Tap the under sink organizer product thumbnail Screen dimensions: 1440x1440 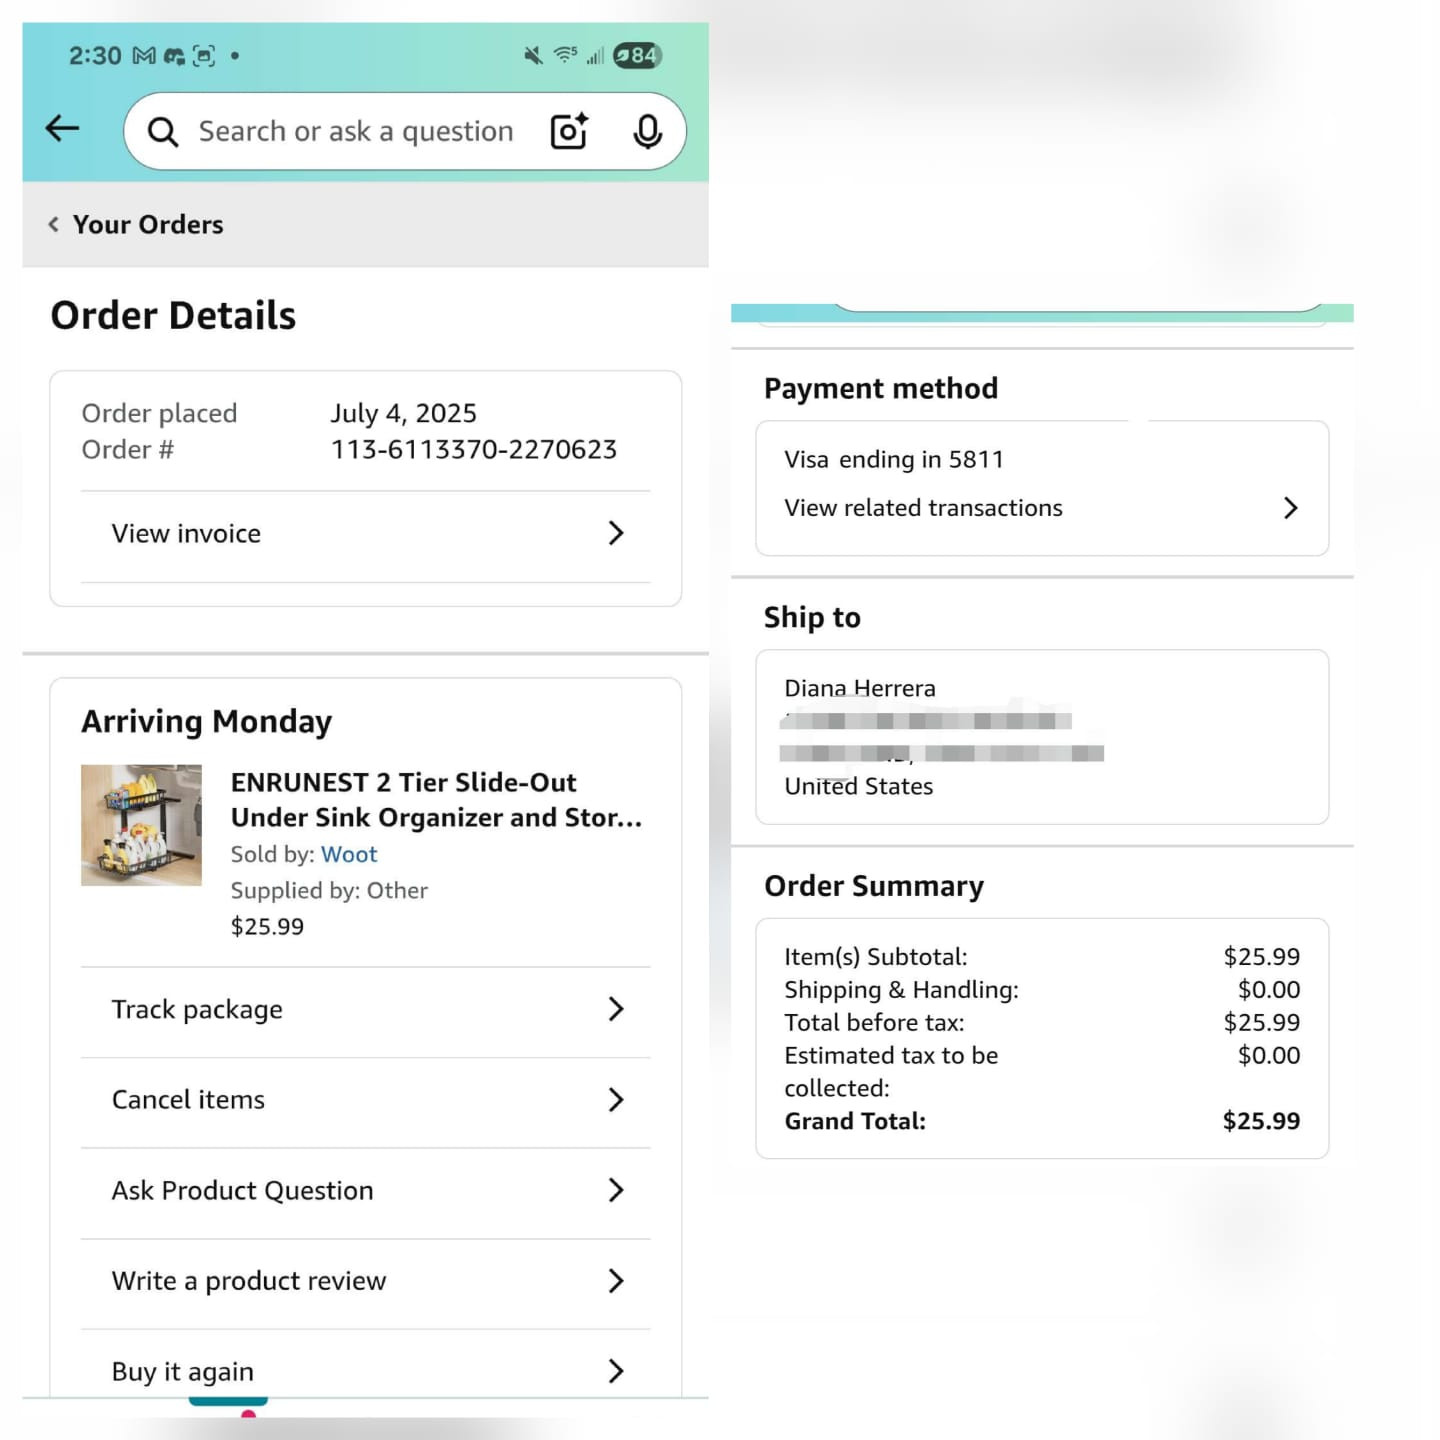click(x=141, y=825)
